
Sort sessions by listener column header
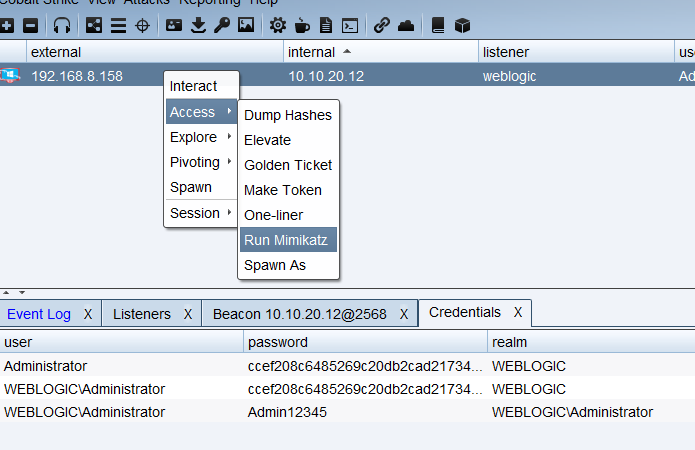coord(576,52)
